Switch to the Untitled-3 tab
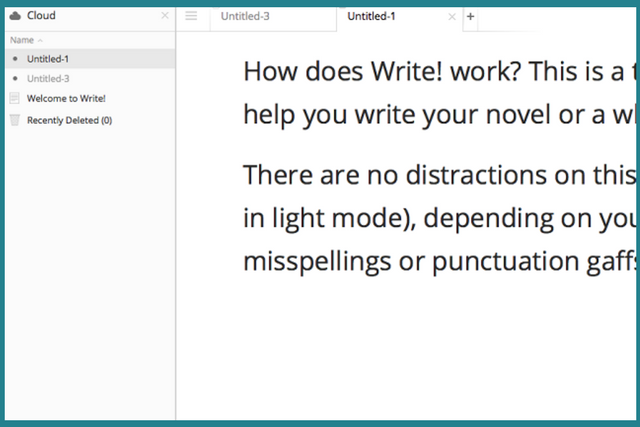 tap(273, 17)
